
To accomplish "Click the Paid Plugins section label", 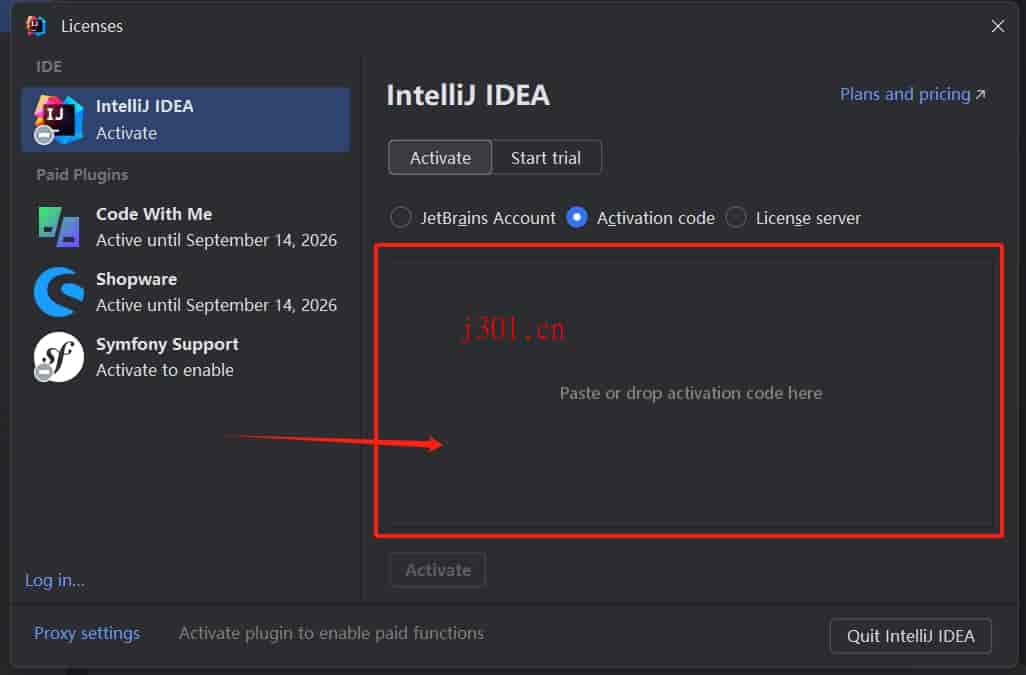I will (82, 175).
